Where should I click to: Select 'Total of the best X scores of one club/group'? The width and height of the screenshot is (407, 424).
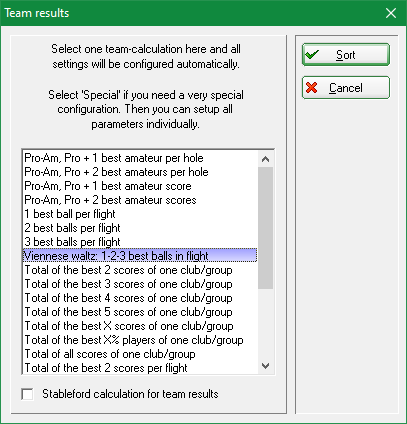140,326
